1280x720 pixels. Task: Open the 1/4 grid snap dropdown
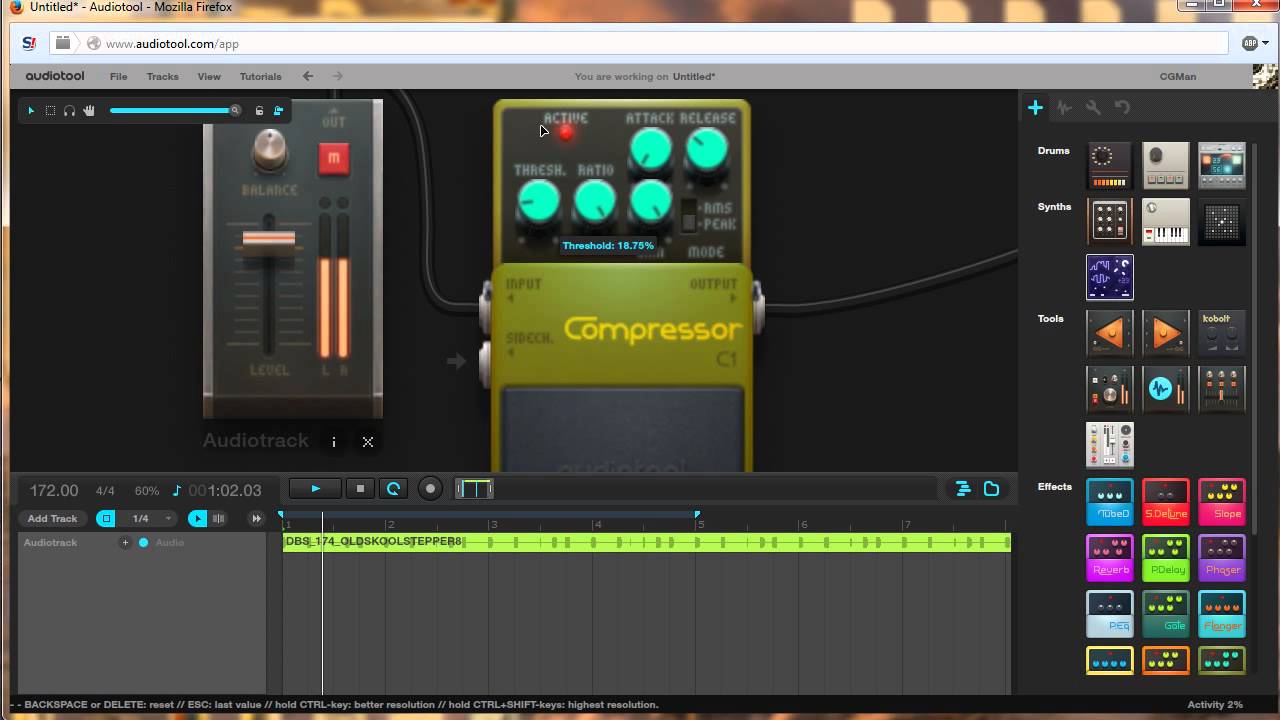(147, 518)
